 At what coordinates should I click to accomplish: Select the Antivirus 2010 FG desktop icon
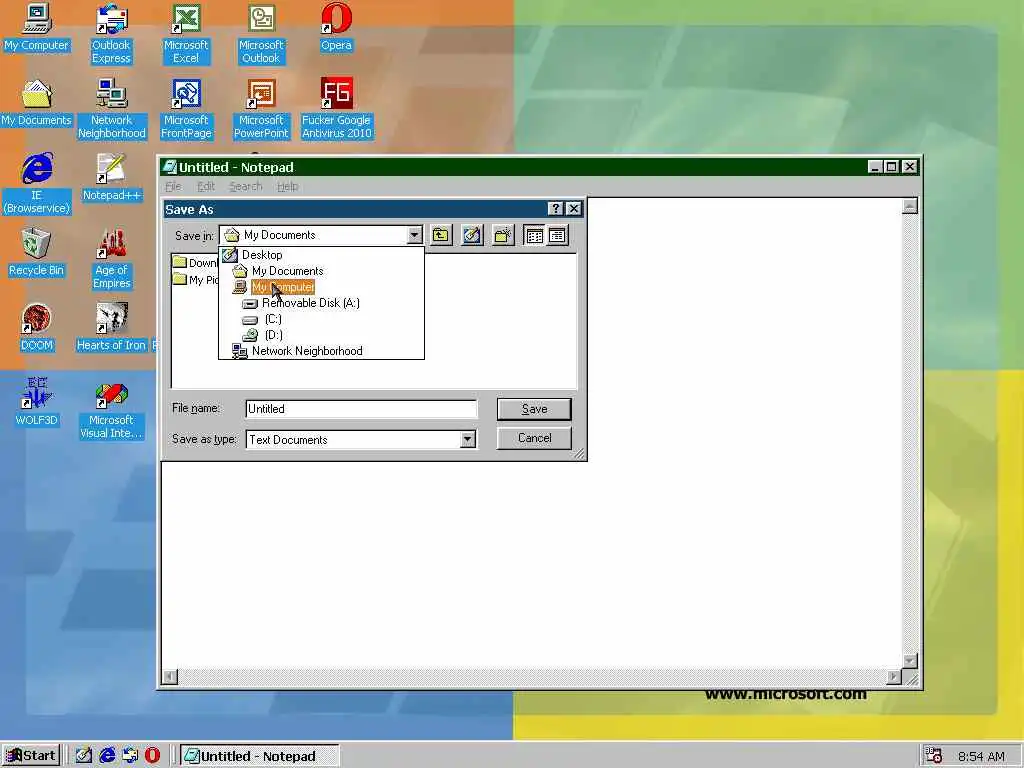click(x=336, y=109)
